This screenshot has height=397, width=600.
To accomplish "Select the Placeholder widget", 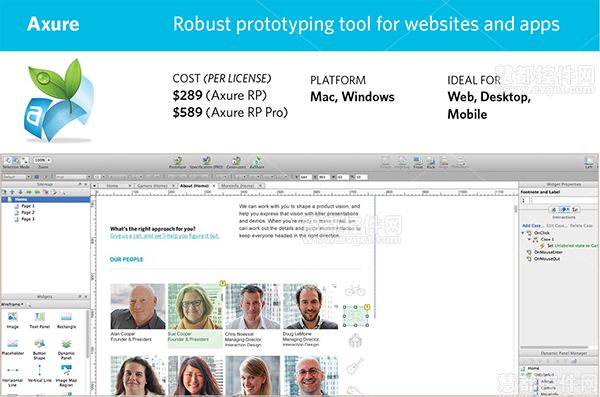I will pyautogui.click(x=13, y=347).
